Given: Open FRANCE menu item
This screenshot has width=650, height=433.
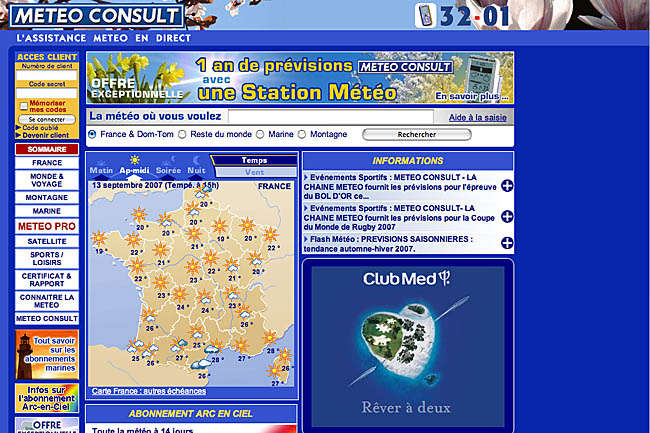Looking at the screenshot, I should click(47, 163).
